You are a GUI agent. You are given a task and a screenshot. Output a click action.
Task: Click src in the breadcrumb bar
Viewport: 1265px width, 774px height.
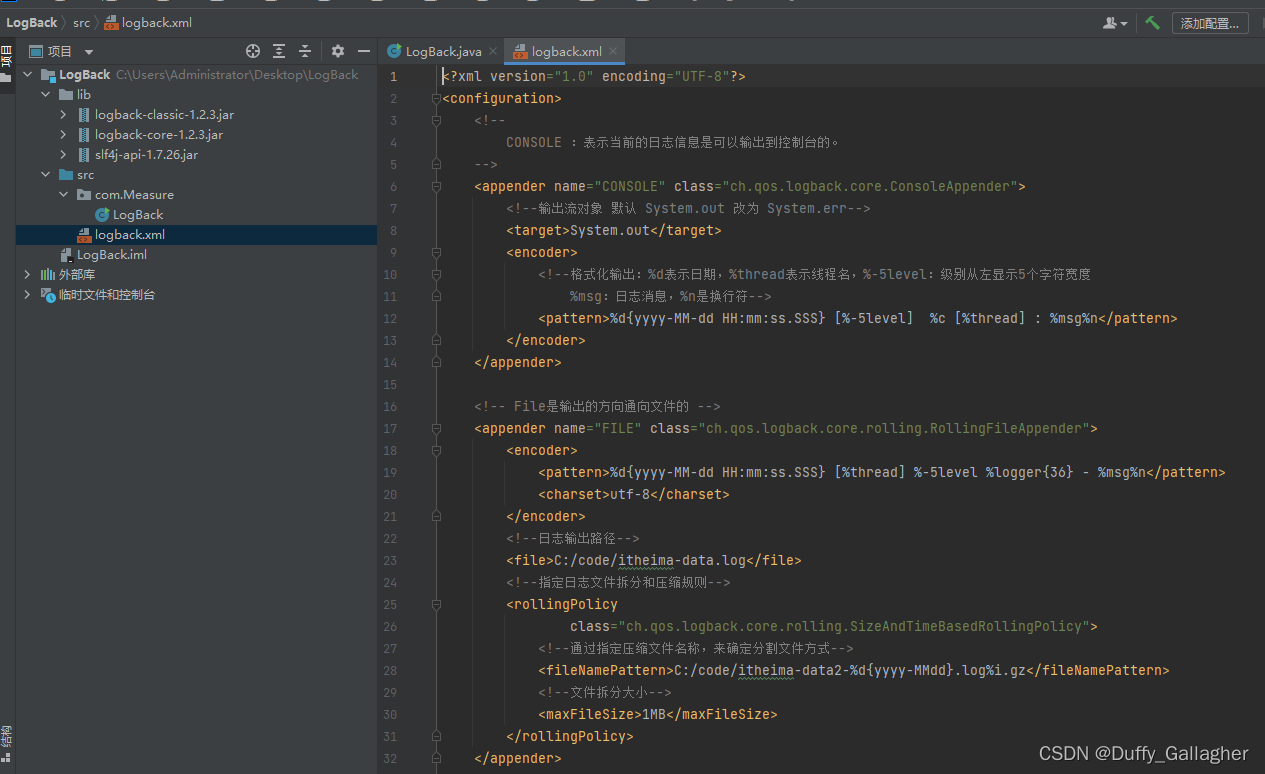point(81,22)
